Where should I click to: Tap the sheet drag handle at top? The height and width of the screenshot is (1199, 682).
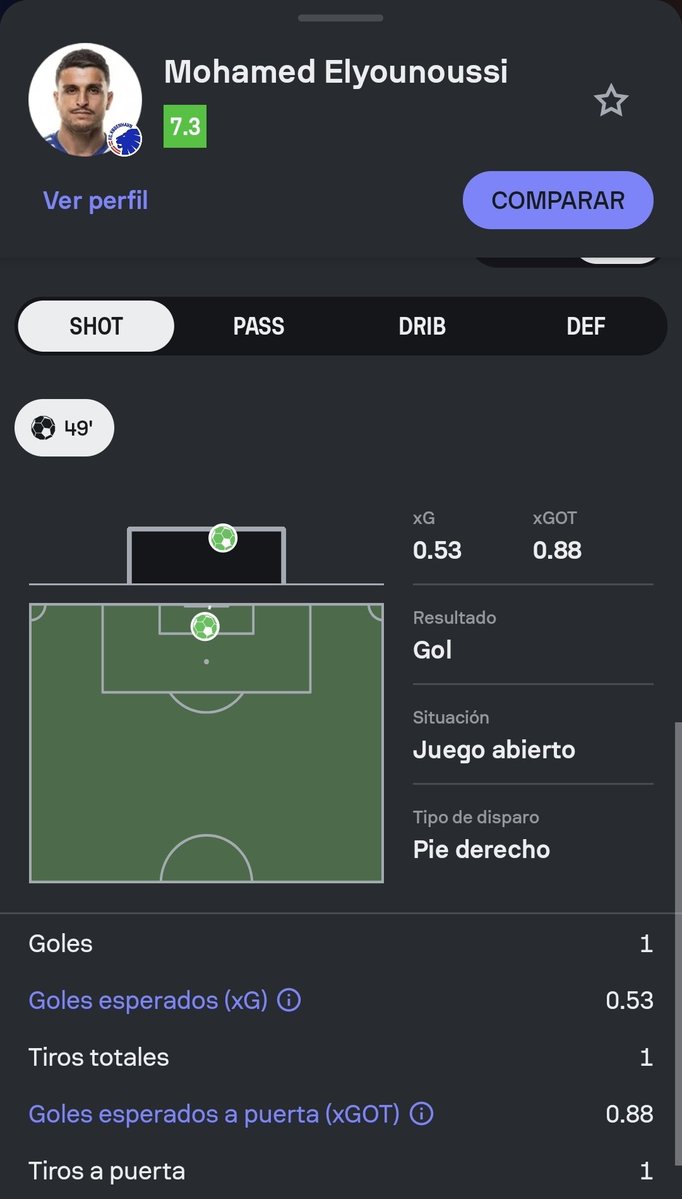click(340, 18)
